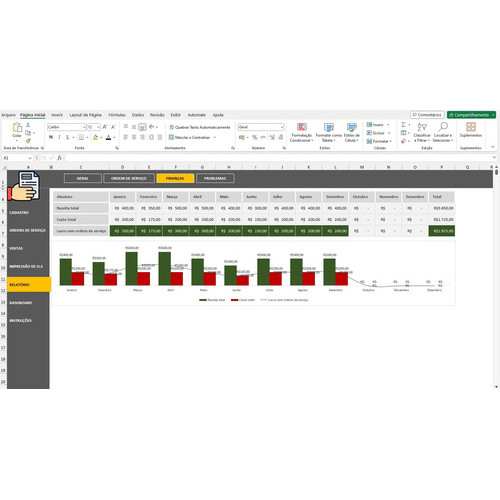This screenshot has width=500, height=500.
Task: Click the accounting number format icon
Action: [x=242, y=137]
